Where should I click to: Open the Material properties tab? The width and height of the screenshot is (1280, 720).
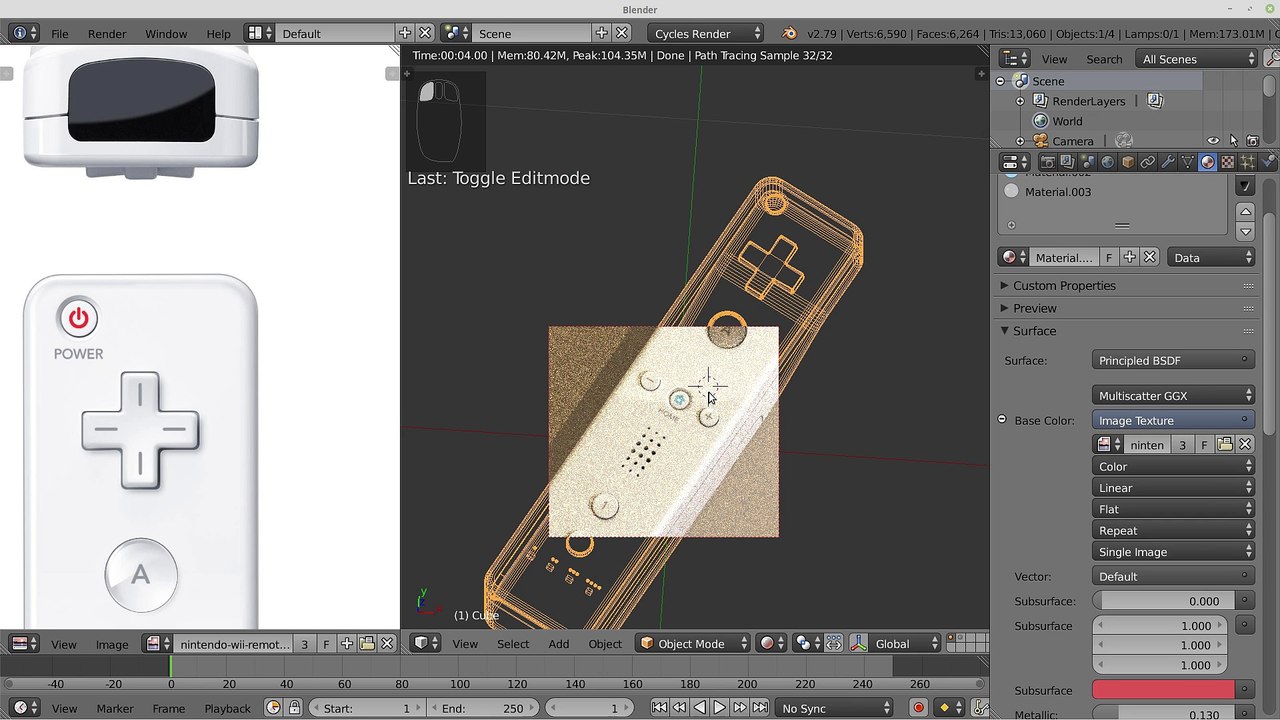pos(1208,162)
